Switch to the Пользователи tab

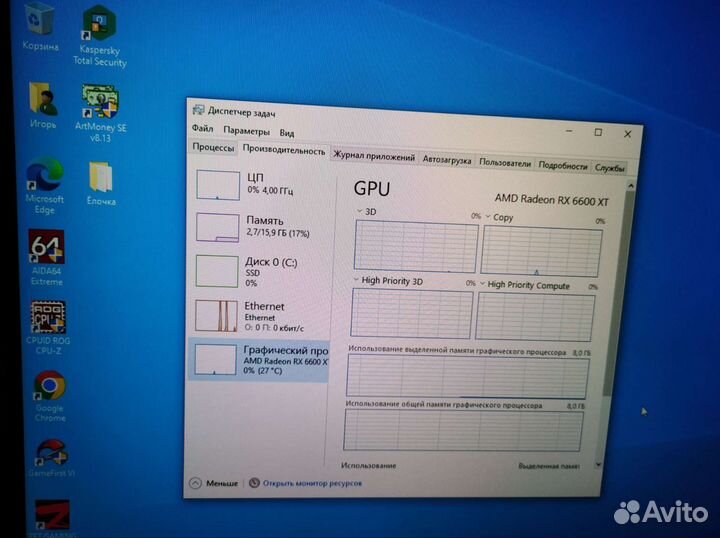click(x=505, y=163)
